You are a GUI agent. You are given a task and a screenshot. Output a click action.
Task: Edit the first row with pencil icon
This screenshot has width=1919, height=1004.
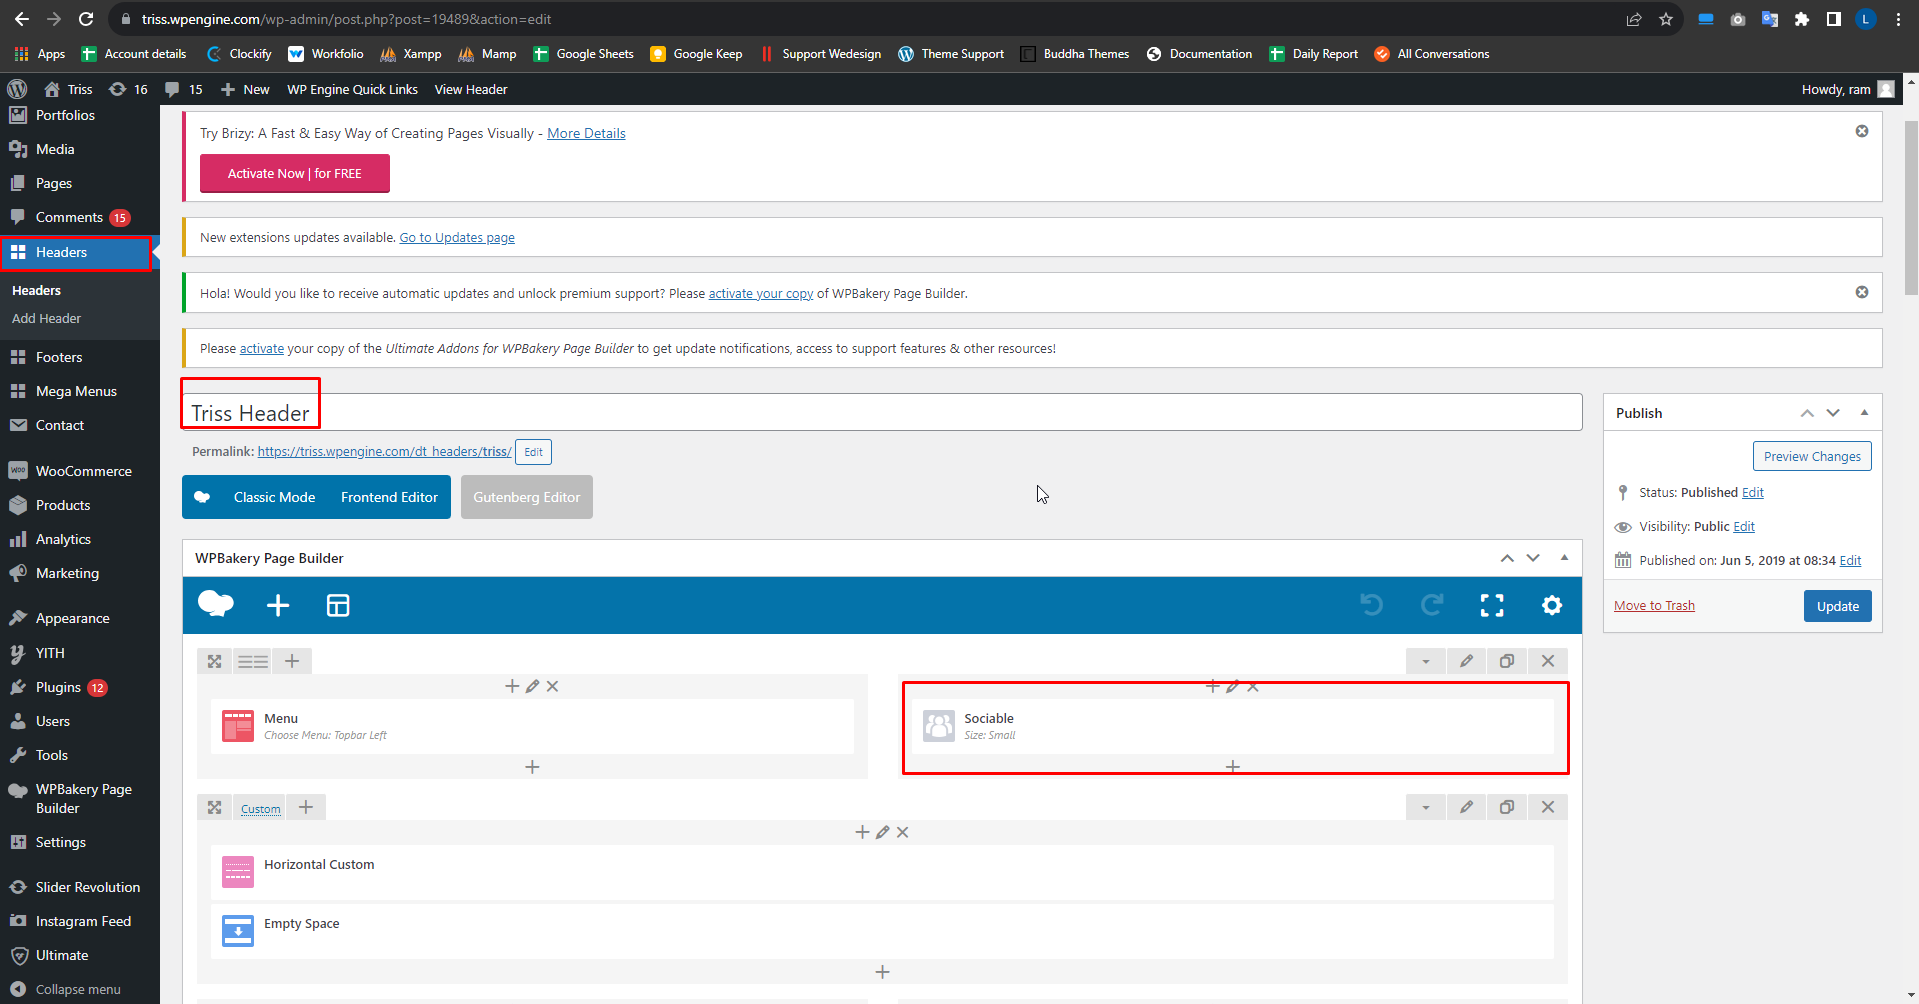pos(1466,661)
